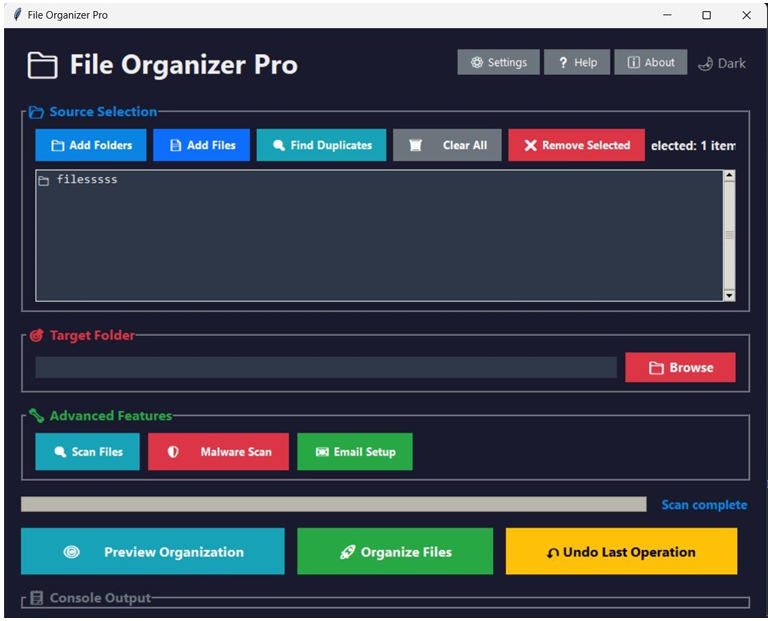Click the rocket icon in Organize Files

[x=348, y=552]
